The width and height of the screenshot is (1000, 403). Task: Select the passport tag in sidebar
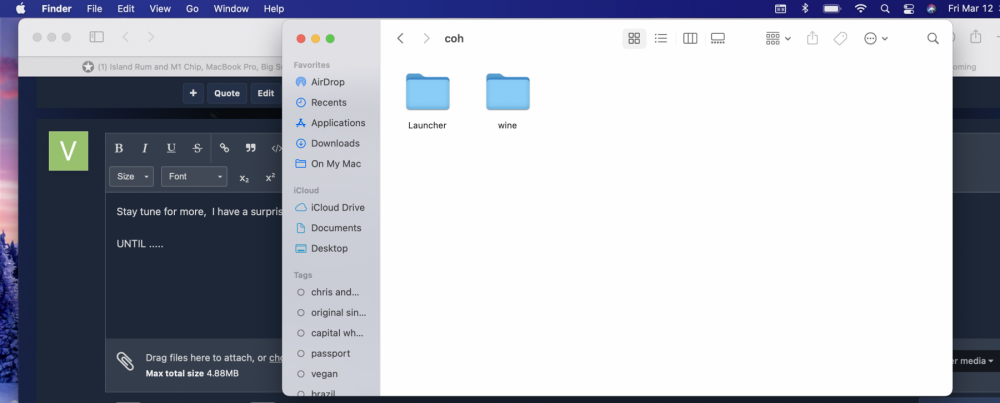click(x=330, y=353)
